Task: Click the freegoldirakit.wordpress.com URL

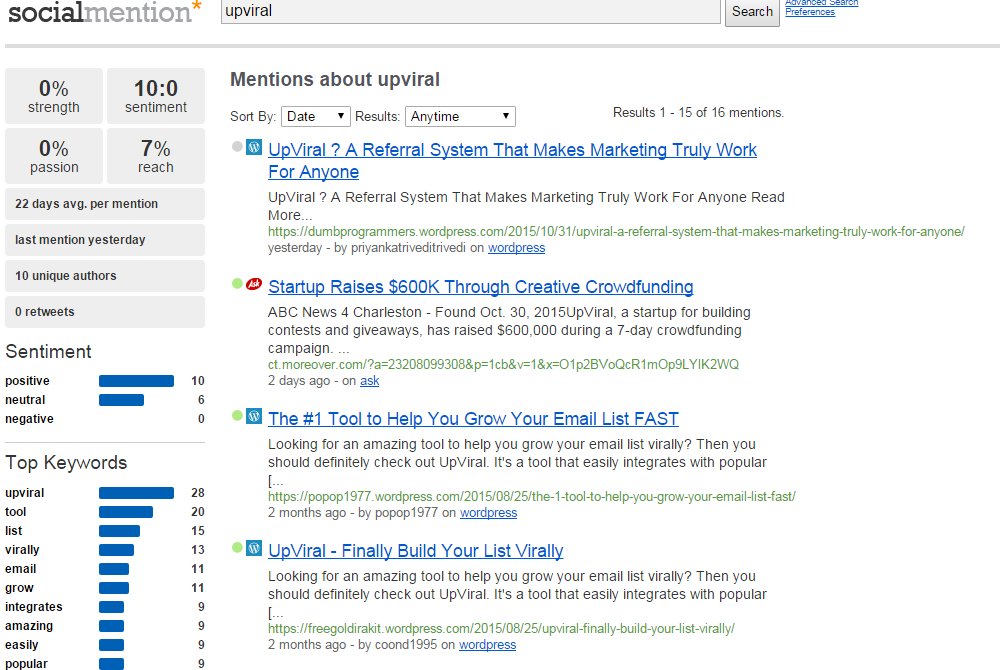Action: (501, 628)
